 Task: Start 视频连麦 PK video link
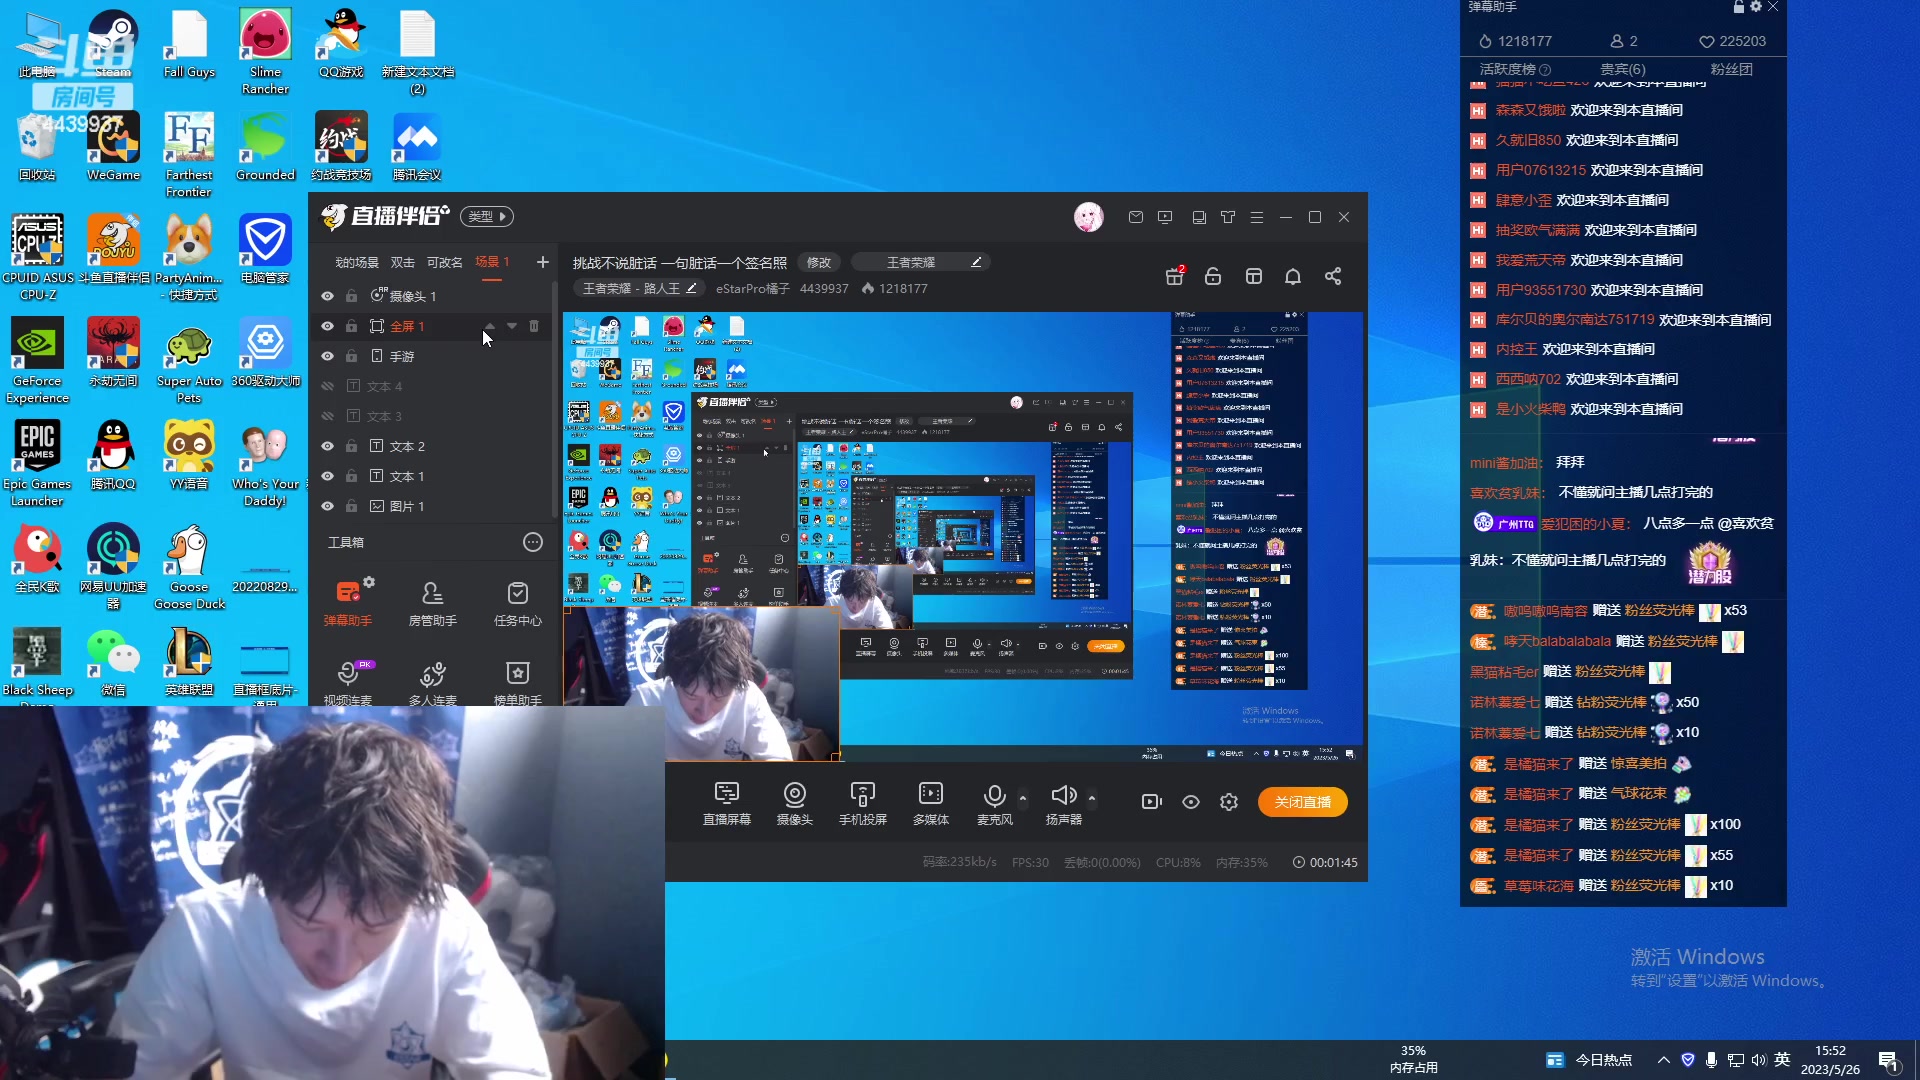(x=347, y=682)
